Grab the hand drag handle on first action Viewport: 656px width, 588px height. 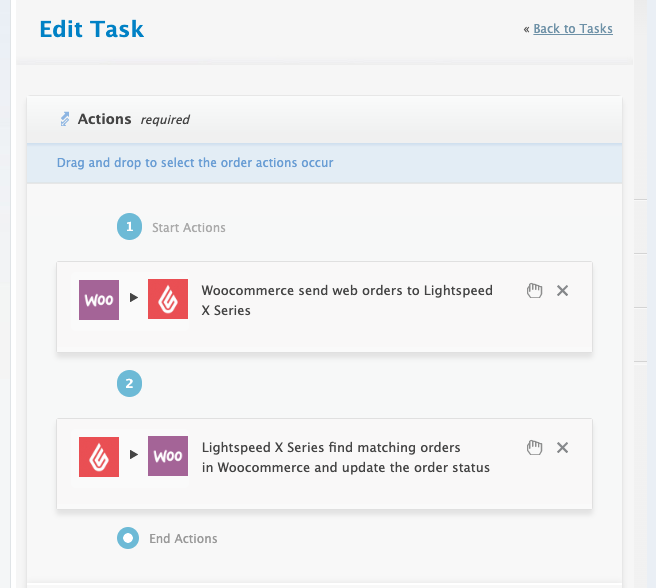534,291
